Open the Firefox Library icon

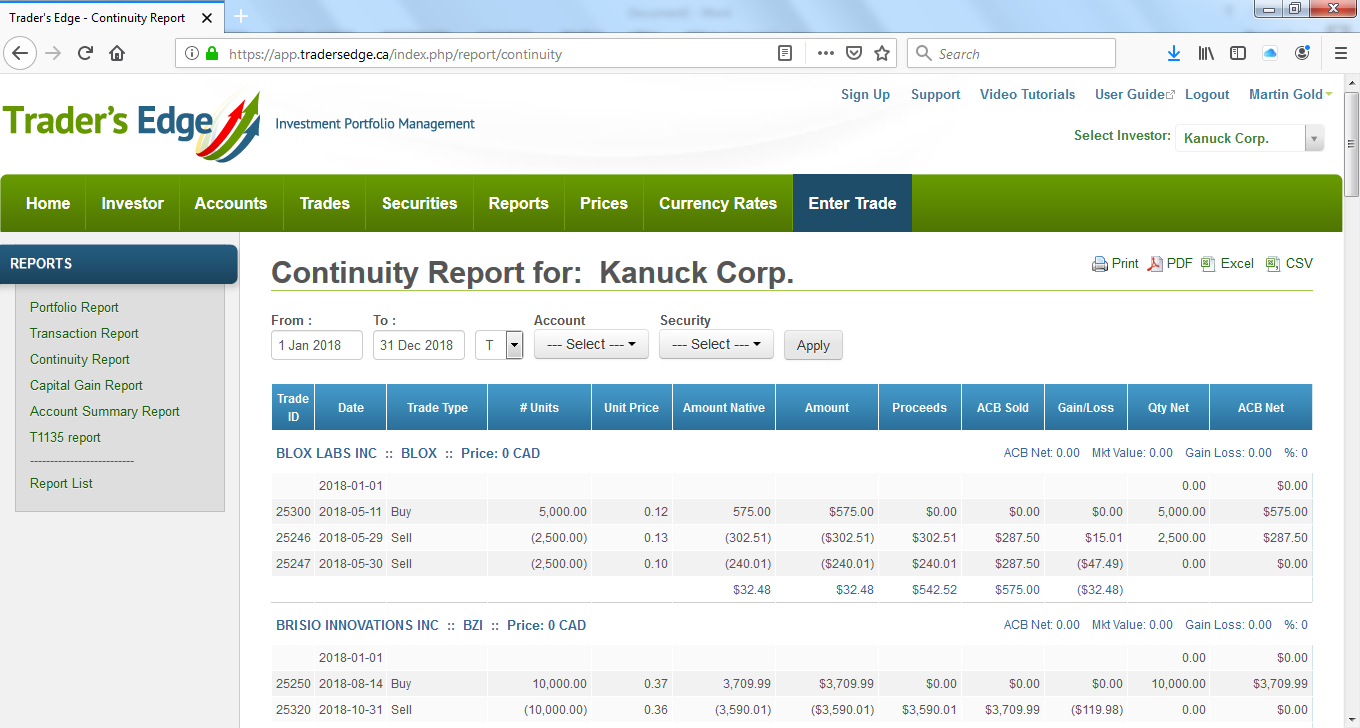(1205, 53)
